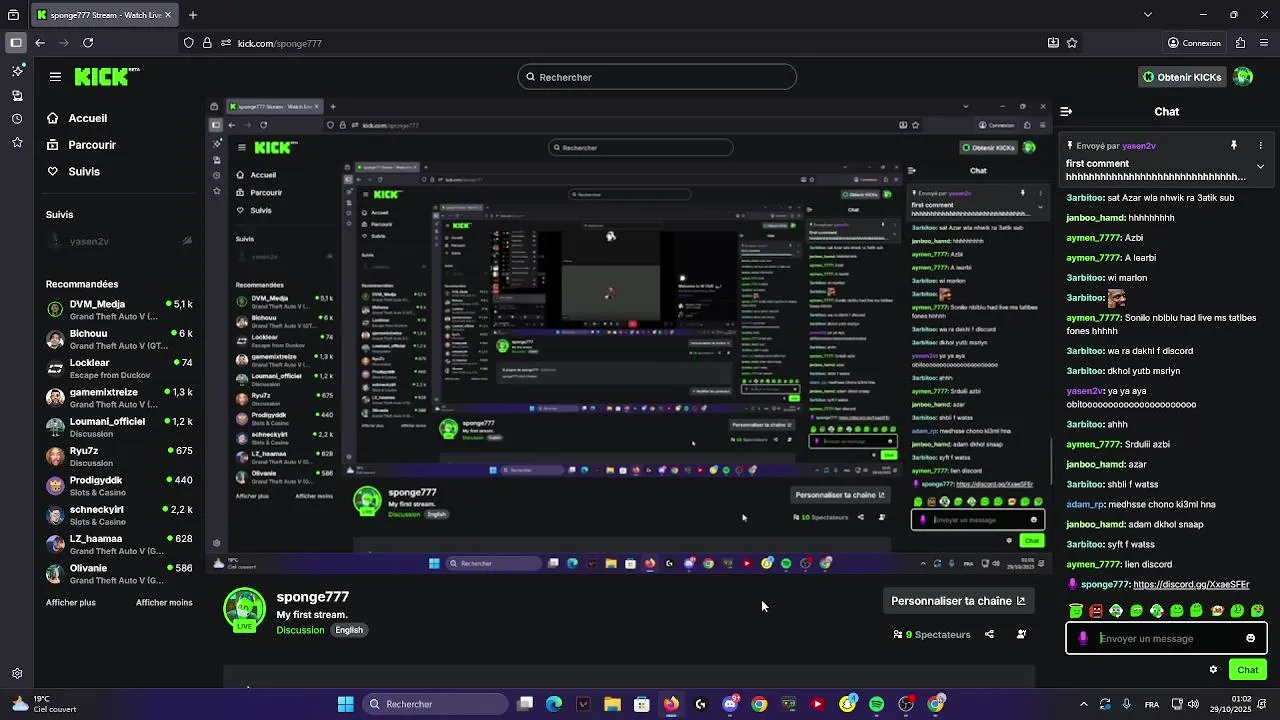The width and height of the screenshot is (1280, 720).
Task: Click the Spectateurs viewer count
Action: click(x=932, y=634)
